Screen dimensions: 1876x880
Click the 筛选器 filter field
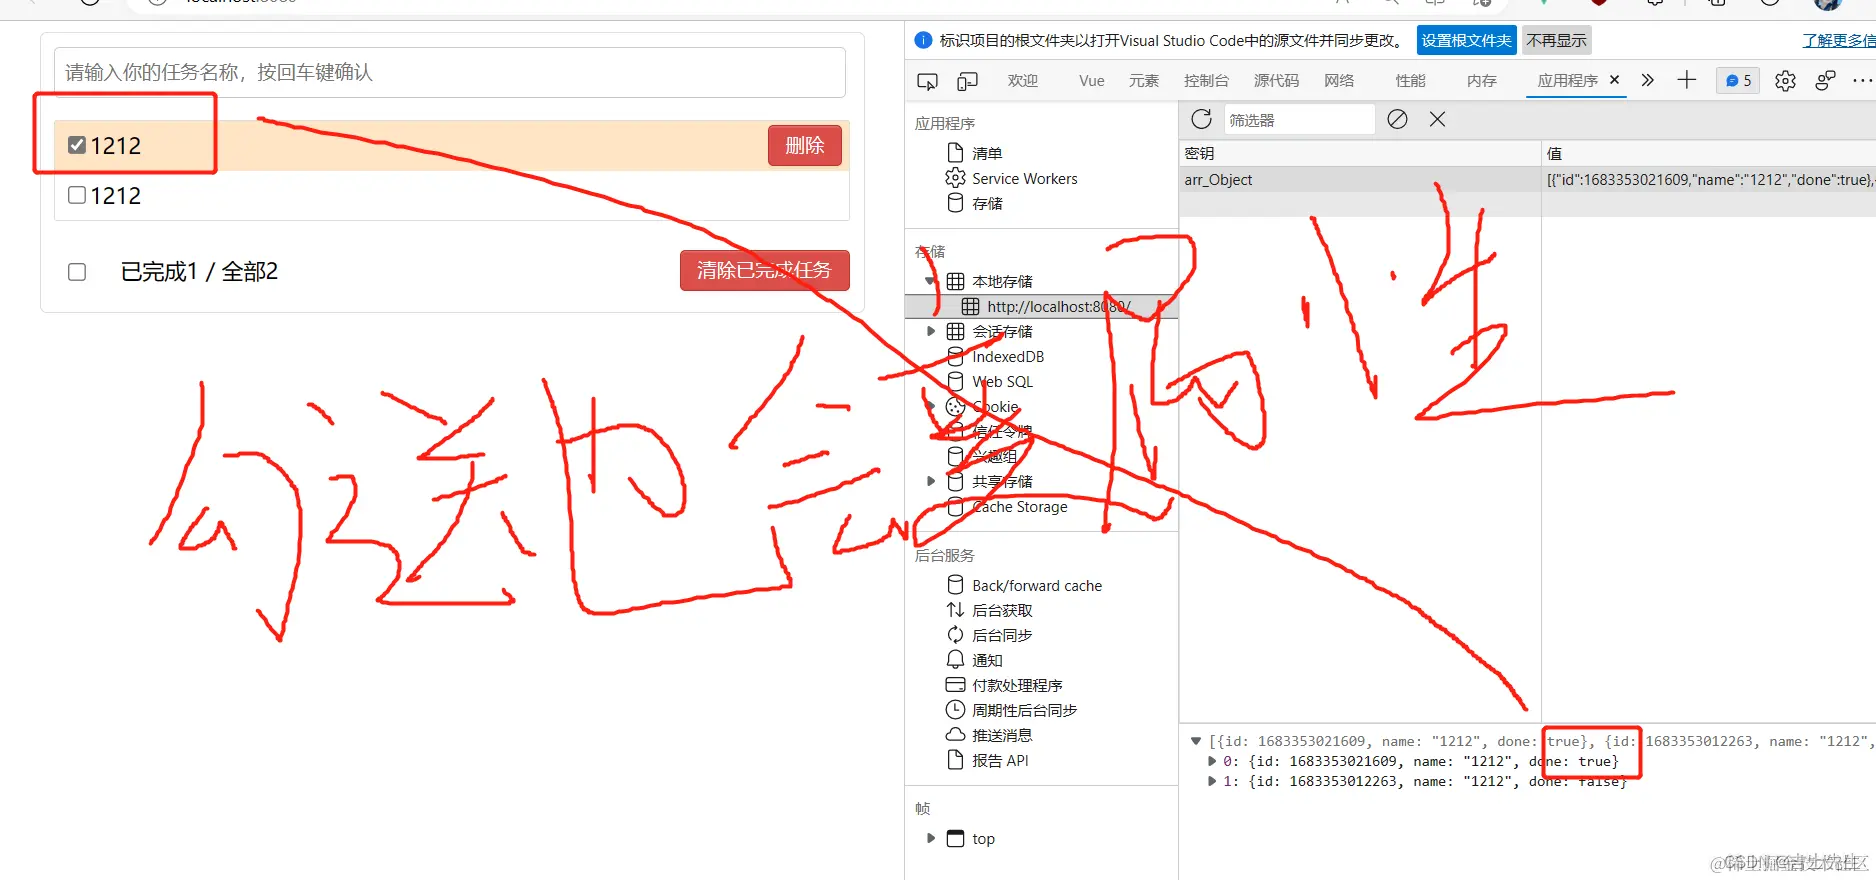point(1298,120)
